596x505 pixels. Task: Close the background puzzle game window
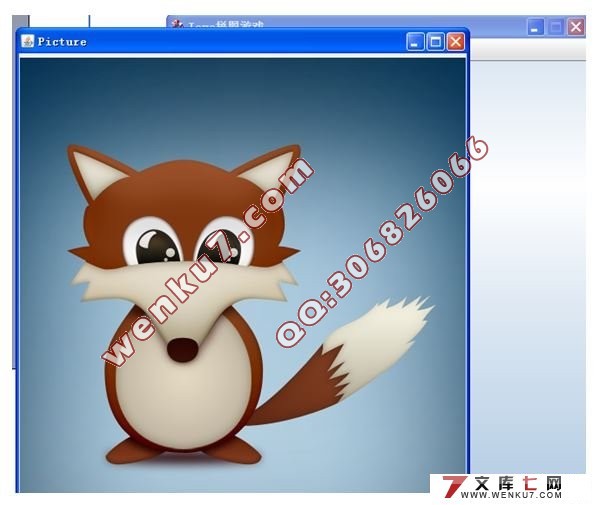[576, 27]
